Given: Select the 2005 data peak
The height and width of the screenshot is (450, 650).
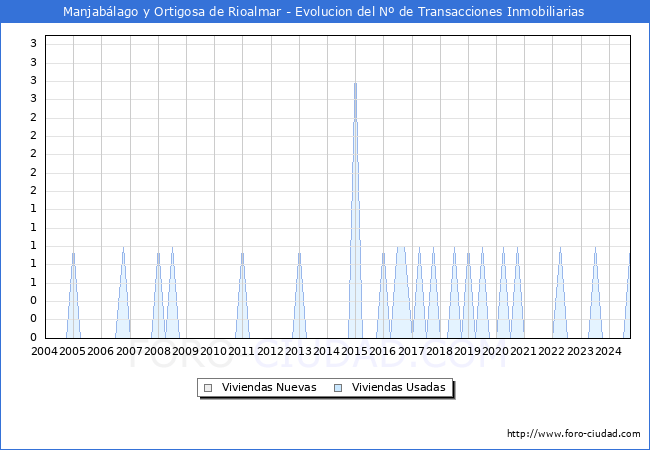Looking at the screenshot, I should [x=73, y=295].
